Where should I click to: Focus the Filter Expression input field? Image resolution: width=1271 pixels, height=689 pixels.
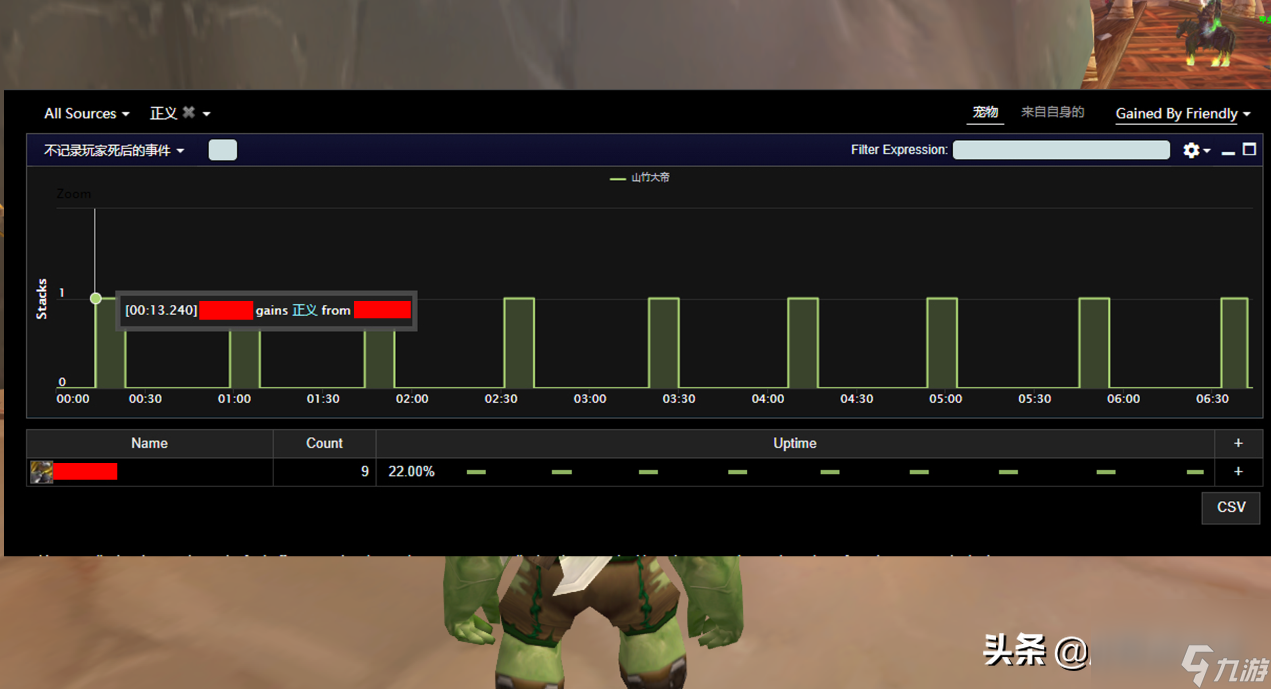click(x=1061, y=150)
